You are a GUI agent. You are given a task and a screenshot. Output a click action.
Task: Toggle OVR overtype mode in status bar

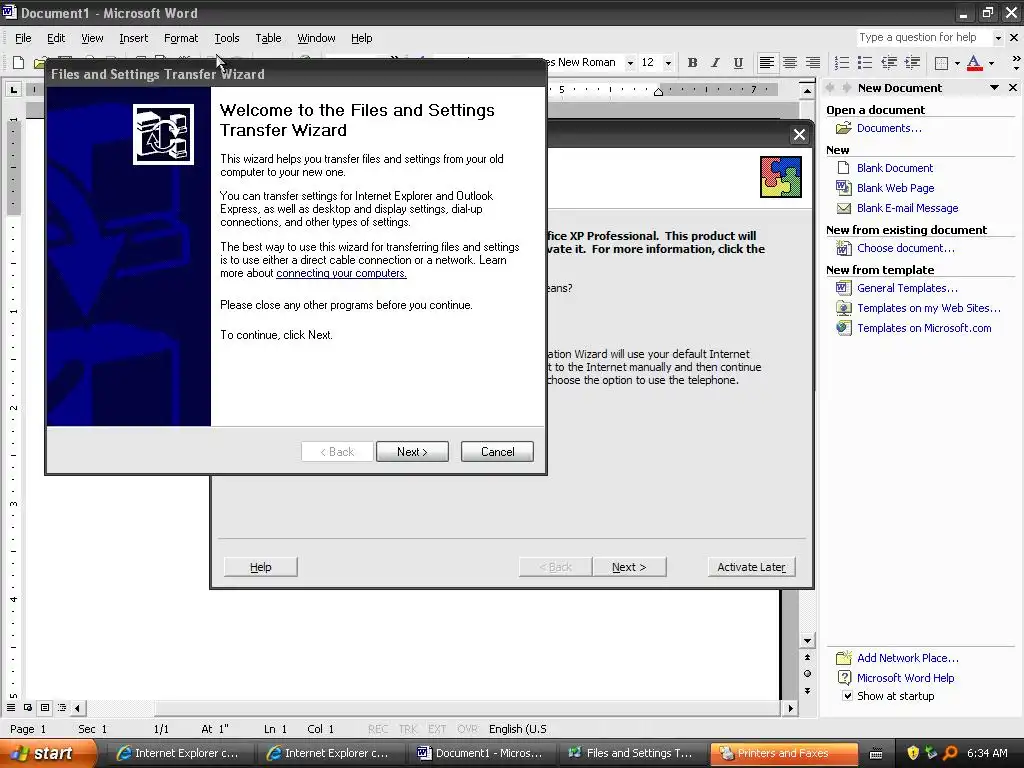point(468,729)
